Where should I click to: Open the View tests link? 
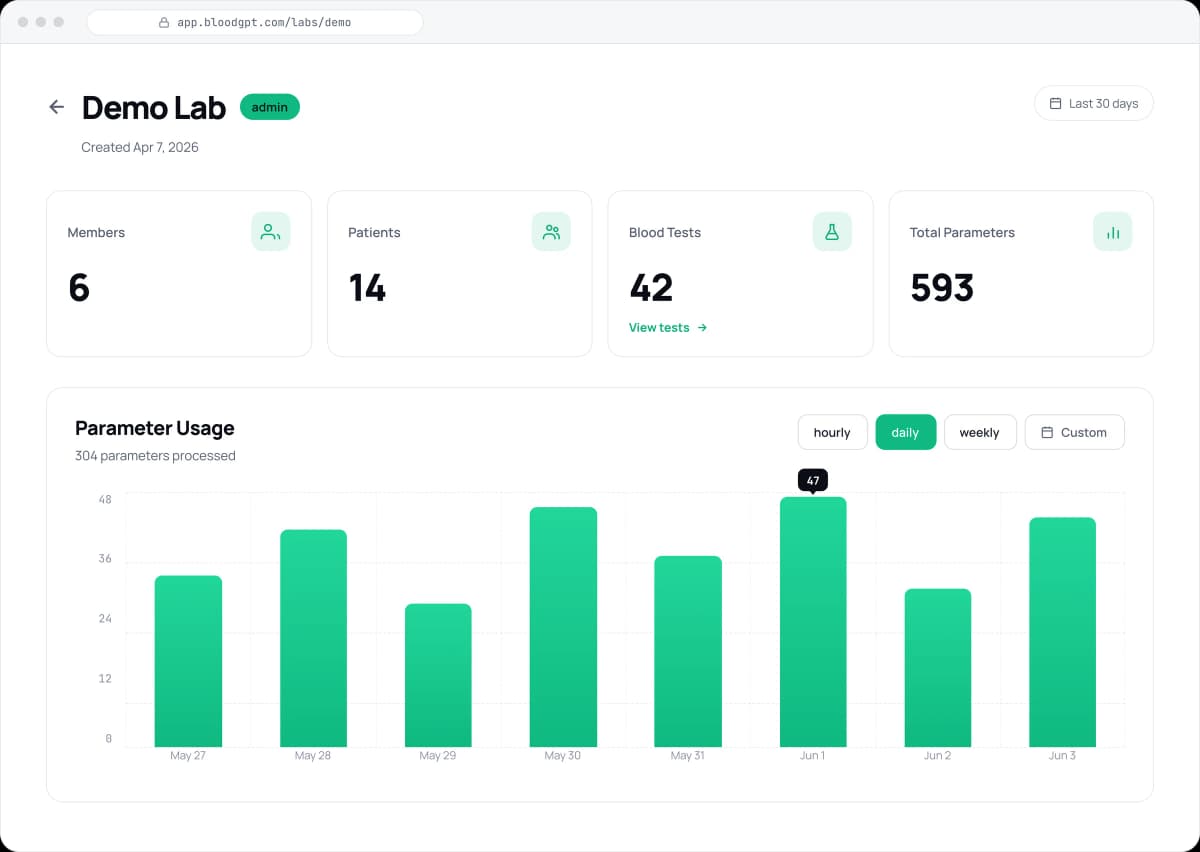(668, 327)
